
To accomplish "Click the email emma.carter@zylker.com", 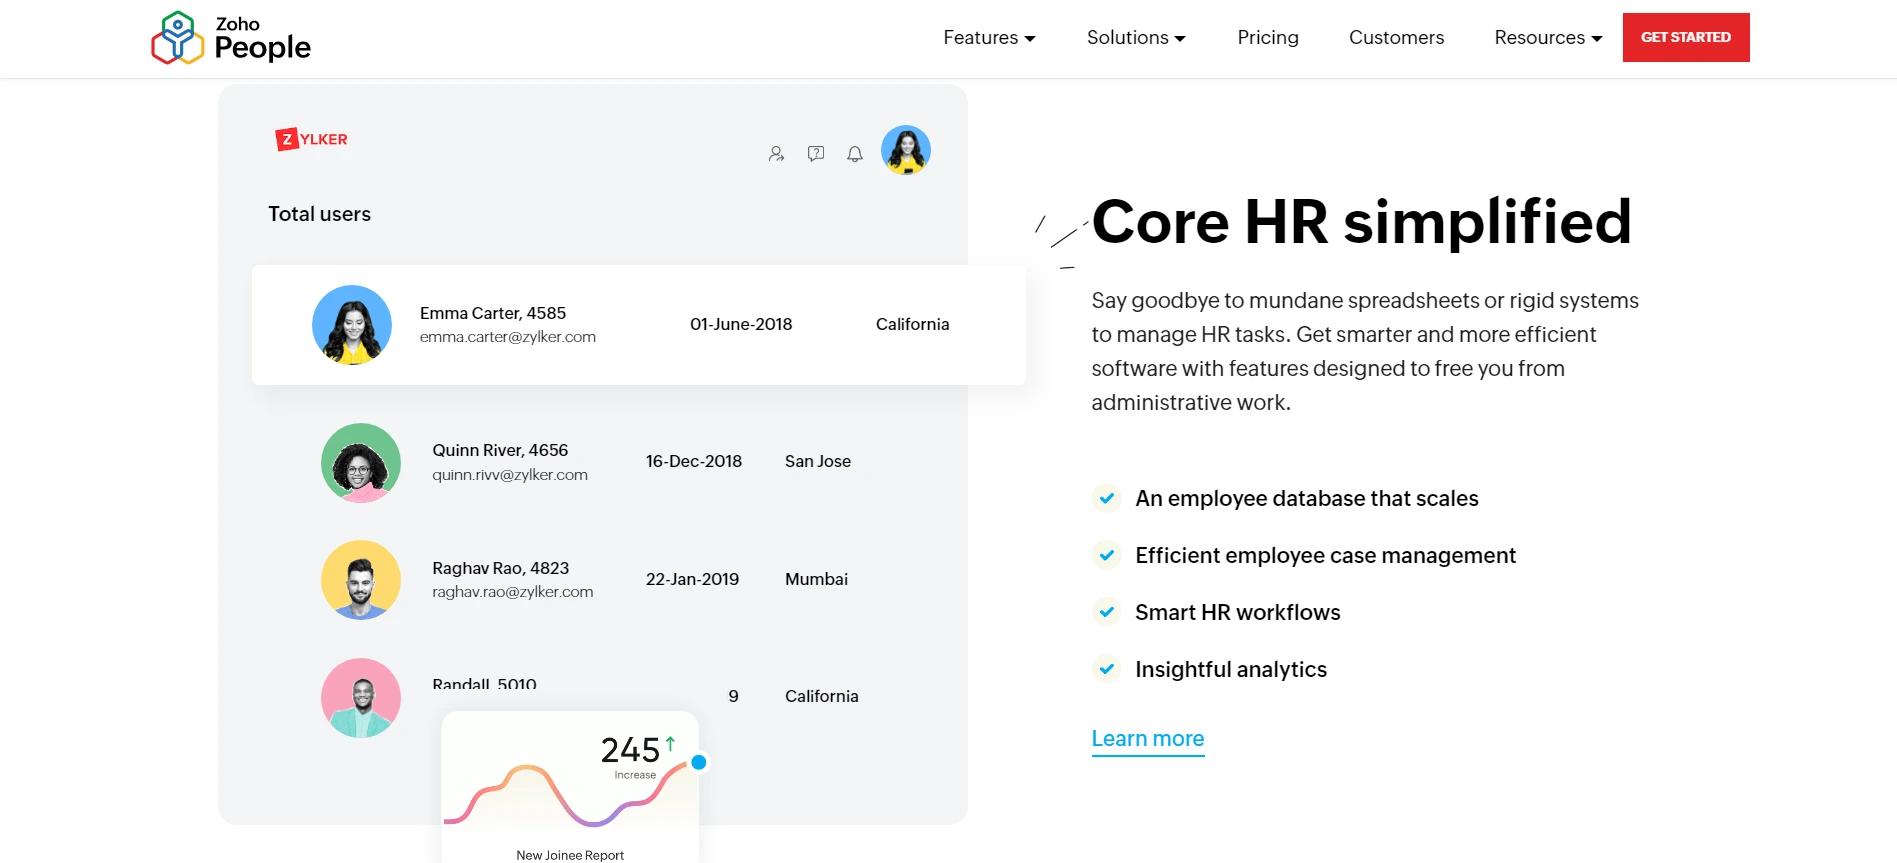I will point(508,337).
